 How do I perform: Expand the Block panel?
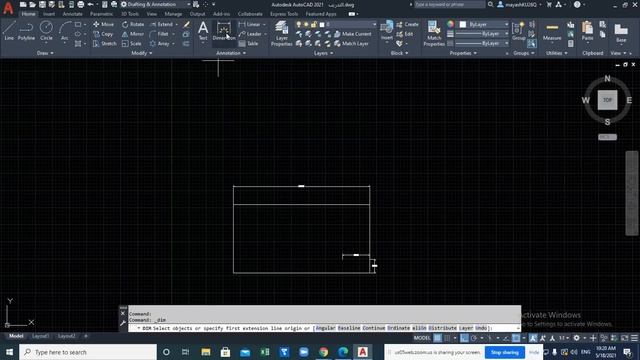click(399, 53)
